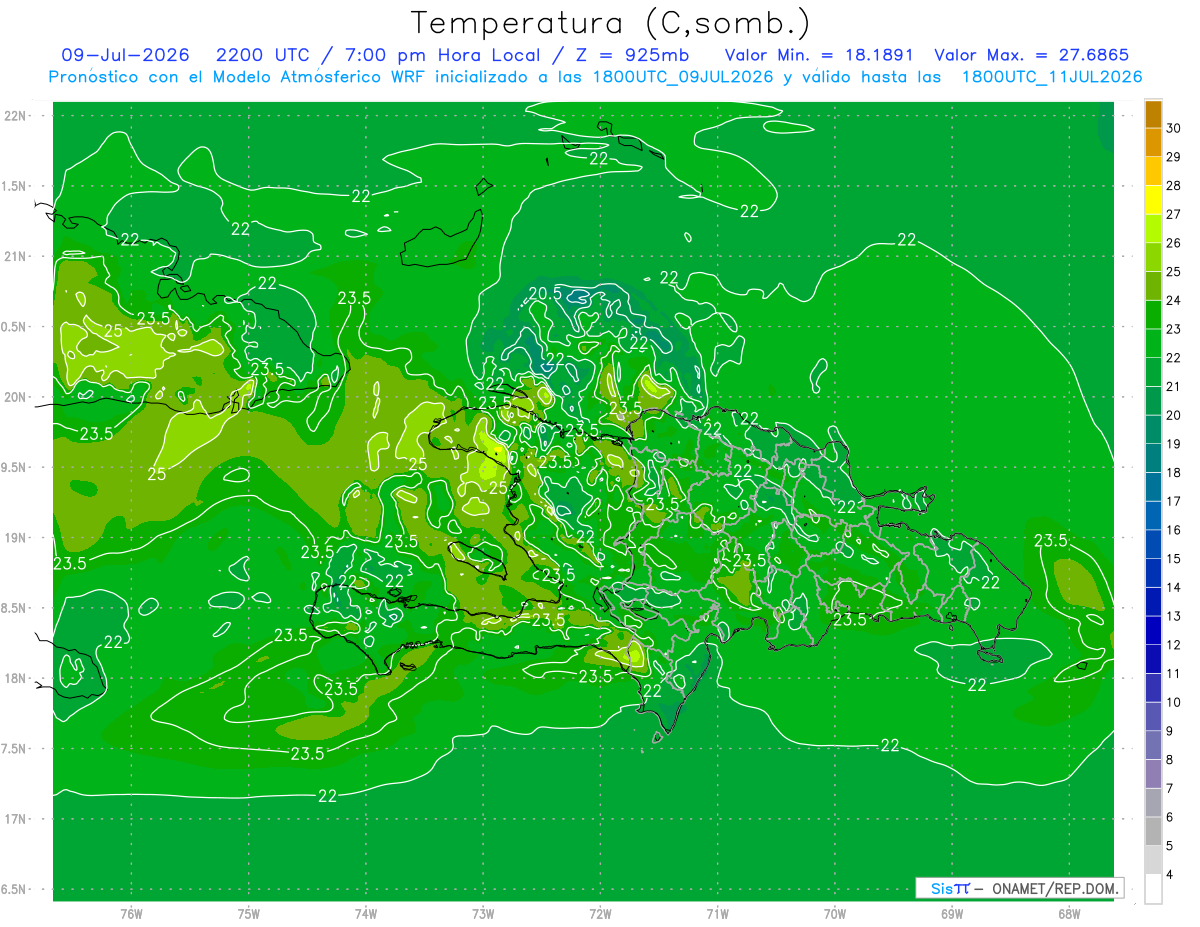Pick the dark blue swatch between 12 and 13
The image size is (1200, 927).
pos(1153,631)
